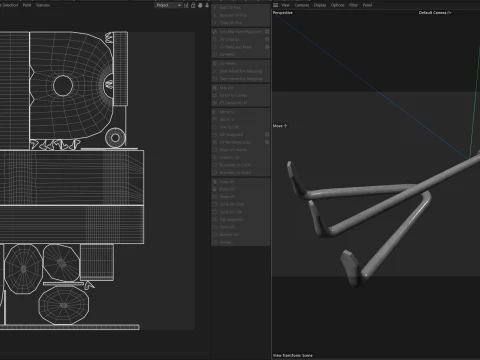
Task: Click the Move tool indicator in viewport
Action: coord(280,126)
